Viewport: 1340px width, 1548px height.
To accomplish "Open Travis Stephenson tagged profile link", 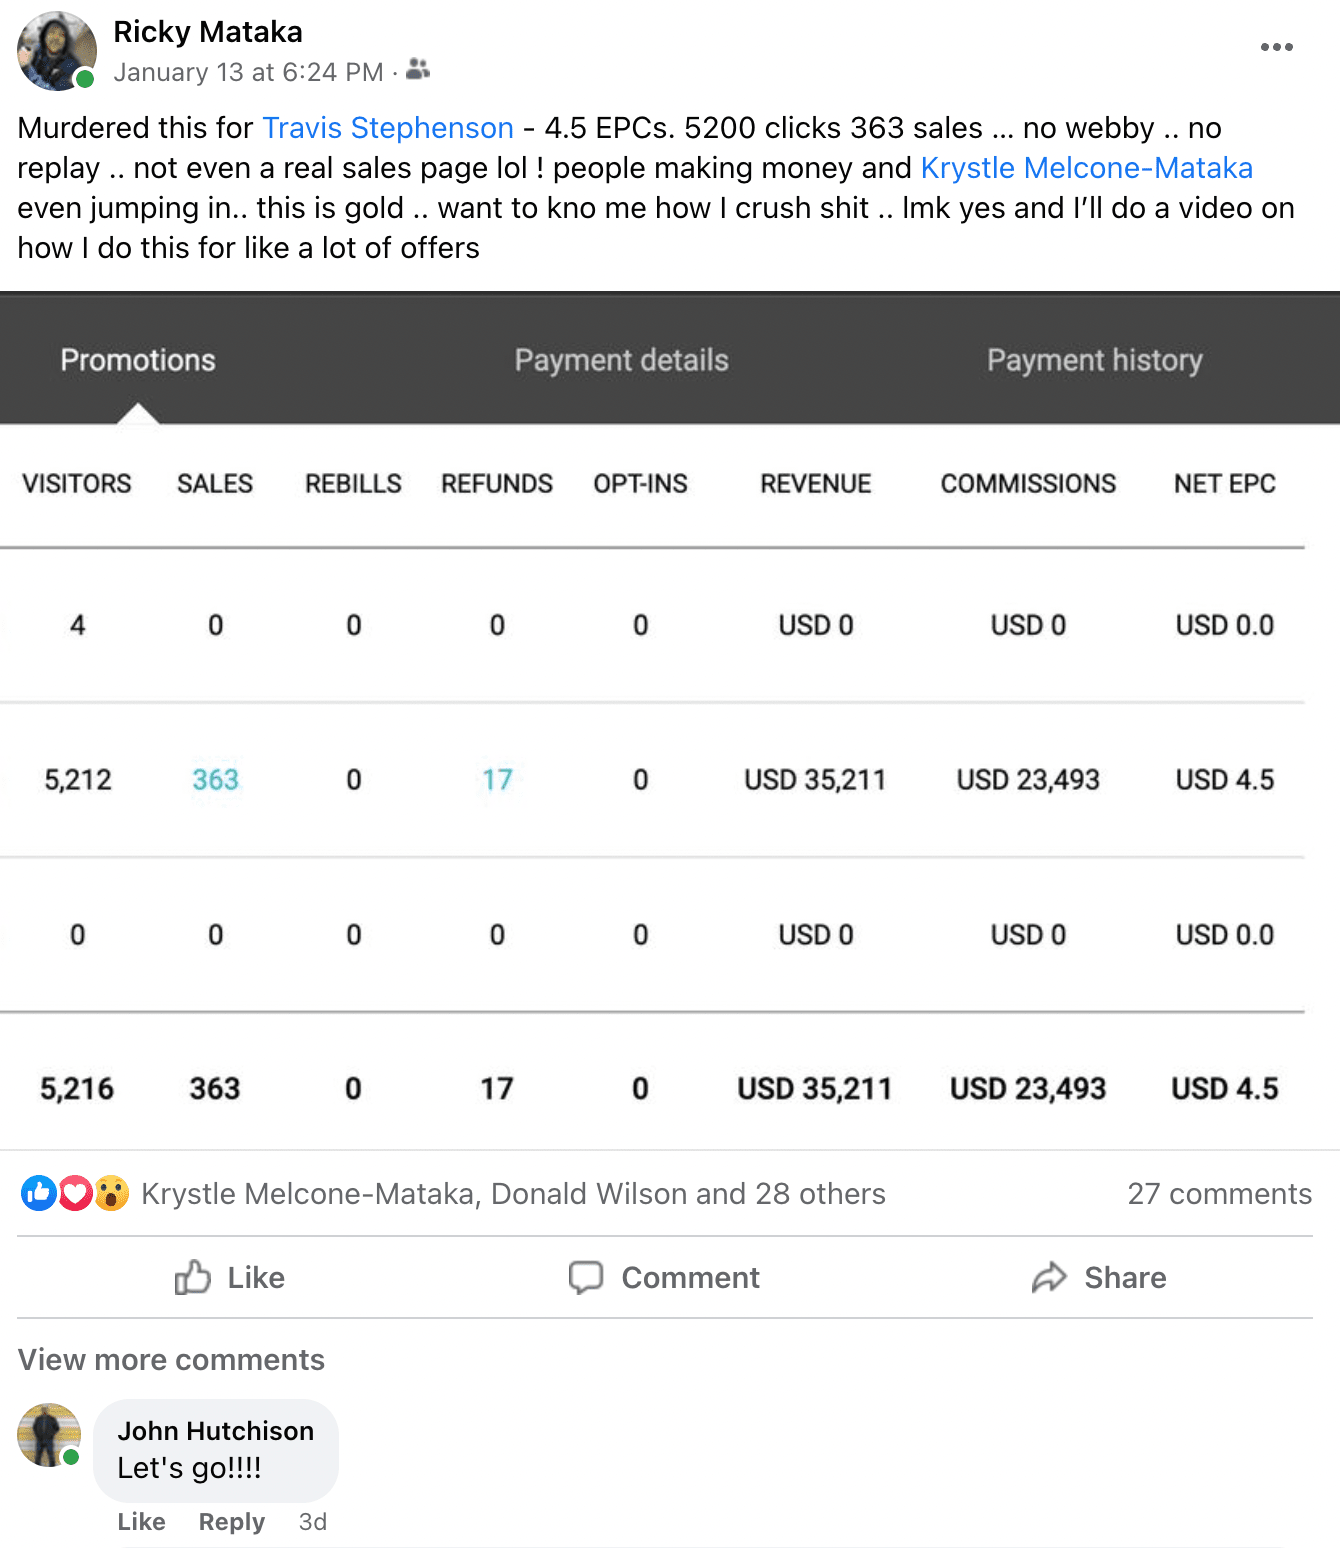I will (x=388, y=128).
